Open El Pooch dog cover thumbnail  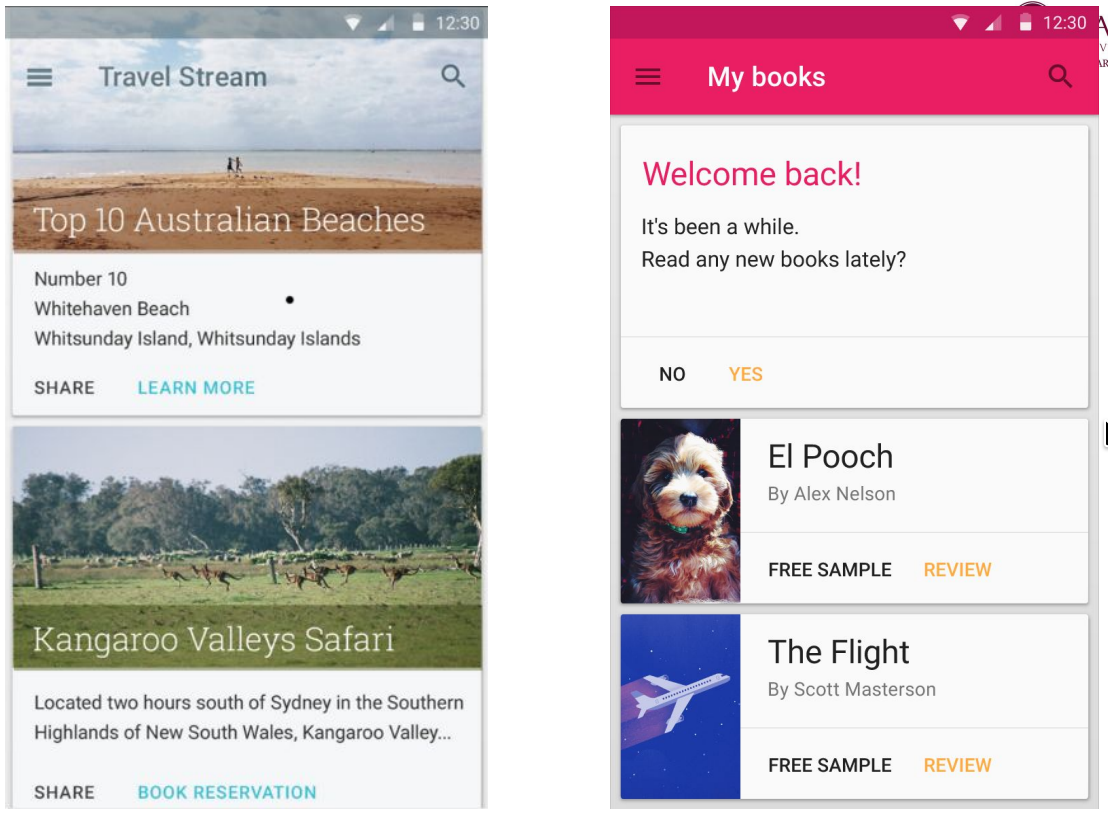click(680, 511)
